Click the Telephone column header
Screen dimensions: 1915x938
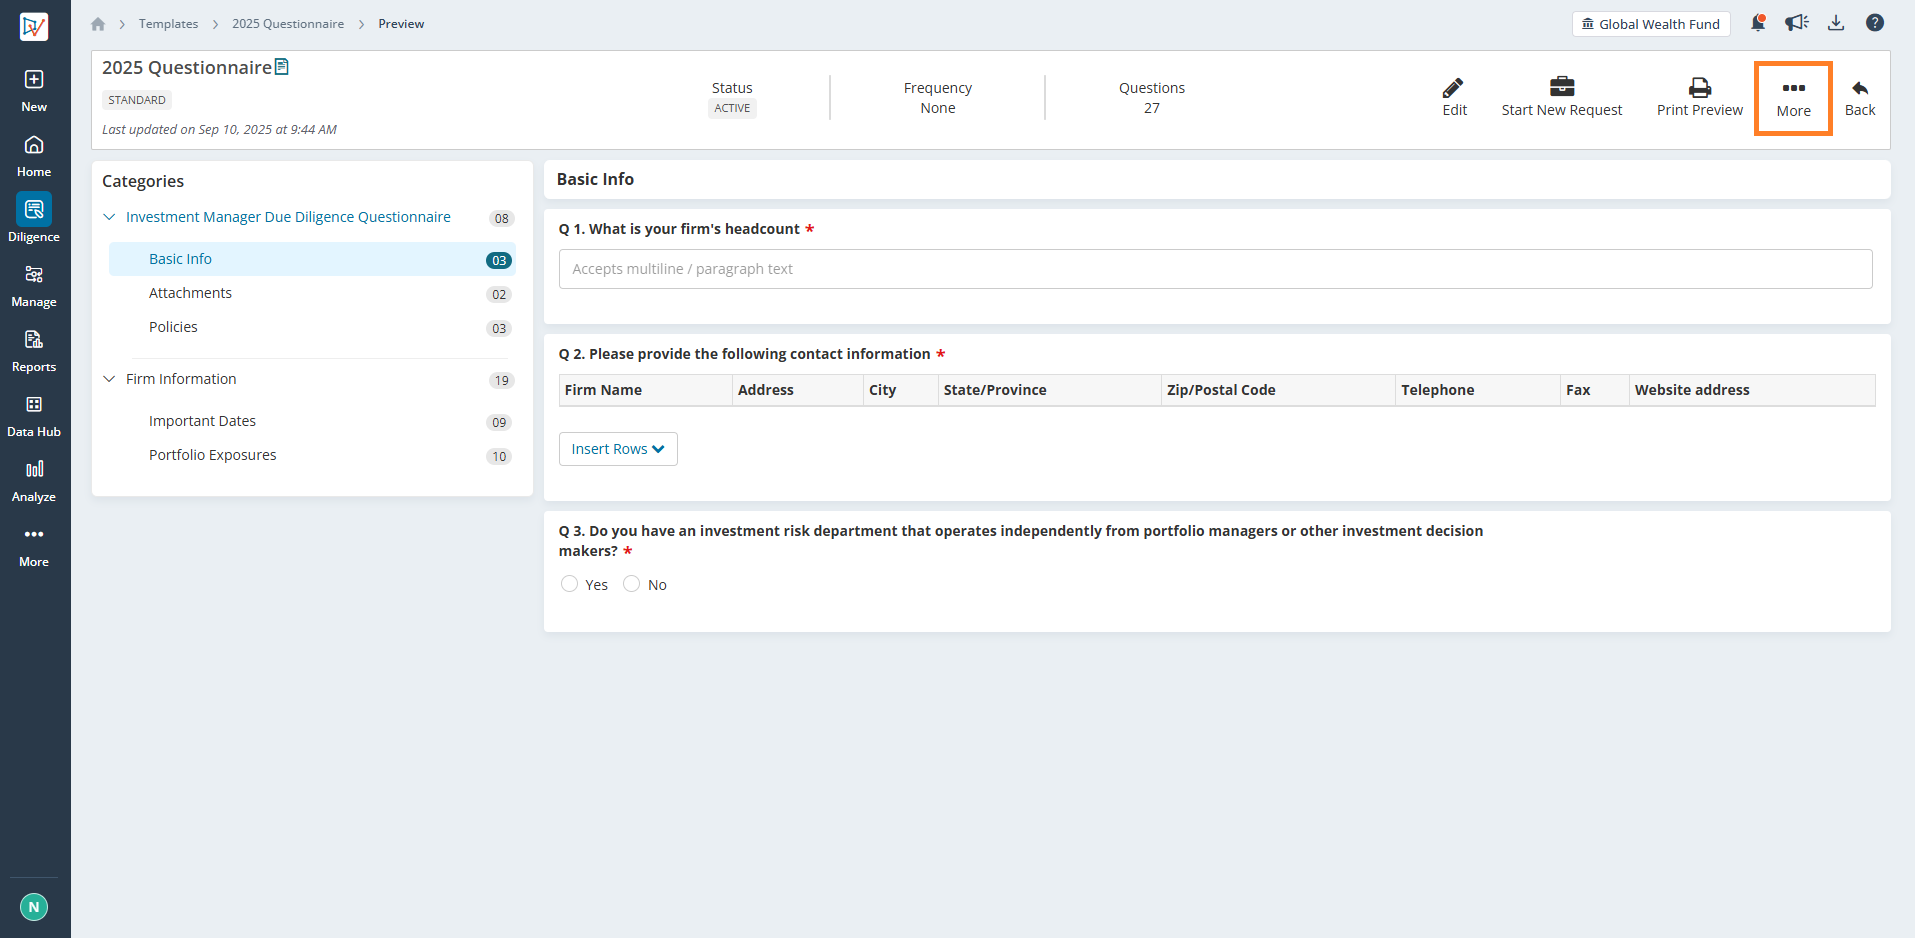[x=1478, y=390]
